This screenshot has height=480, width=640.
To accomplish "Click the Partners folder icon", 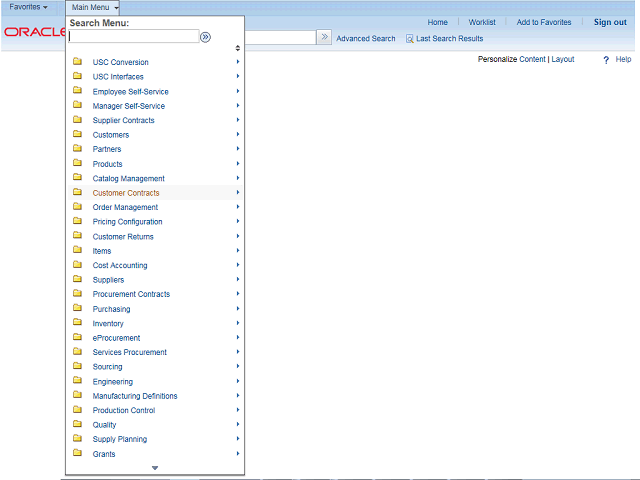I will 77,149.
